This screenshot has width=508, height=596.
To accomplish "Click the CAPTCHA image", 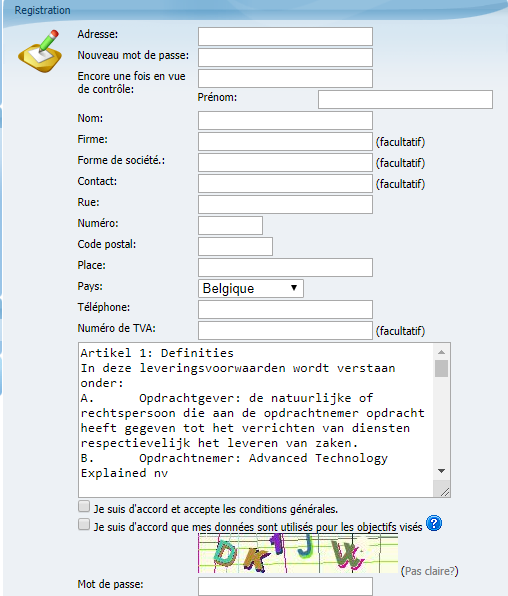I will [x=298, y=553].
